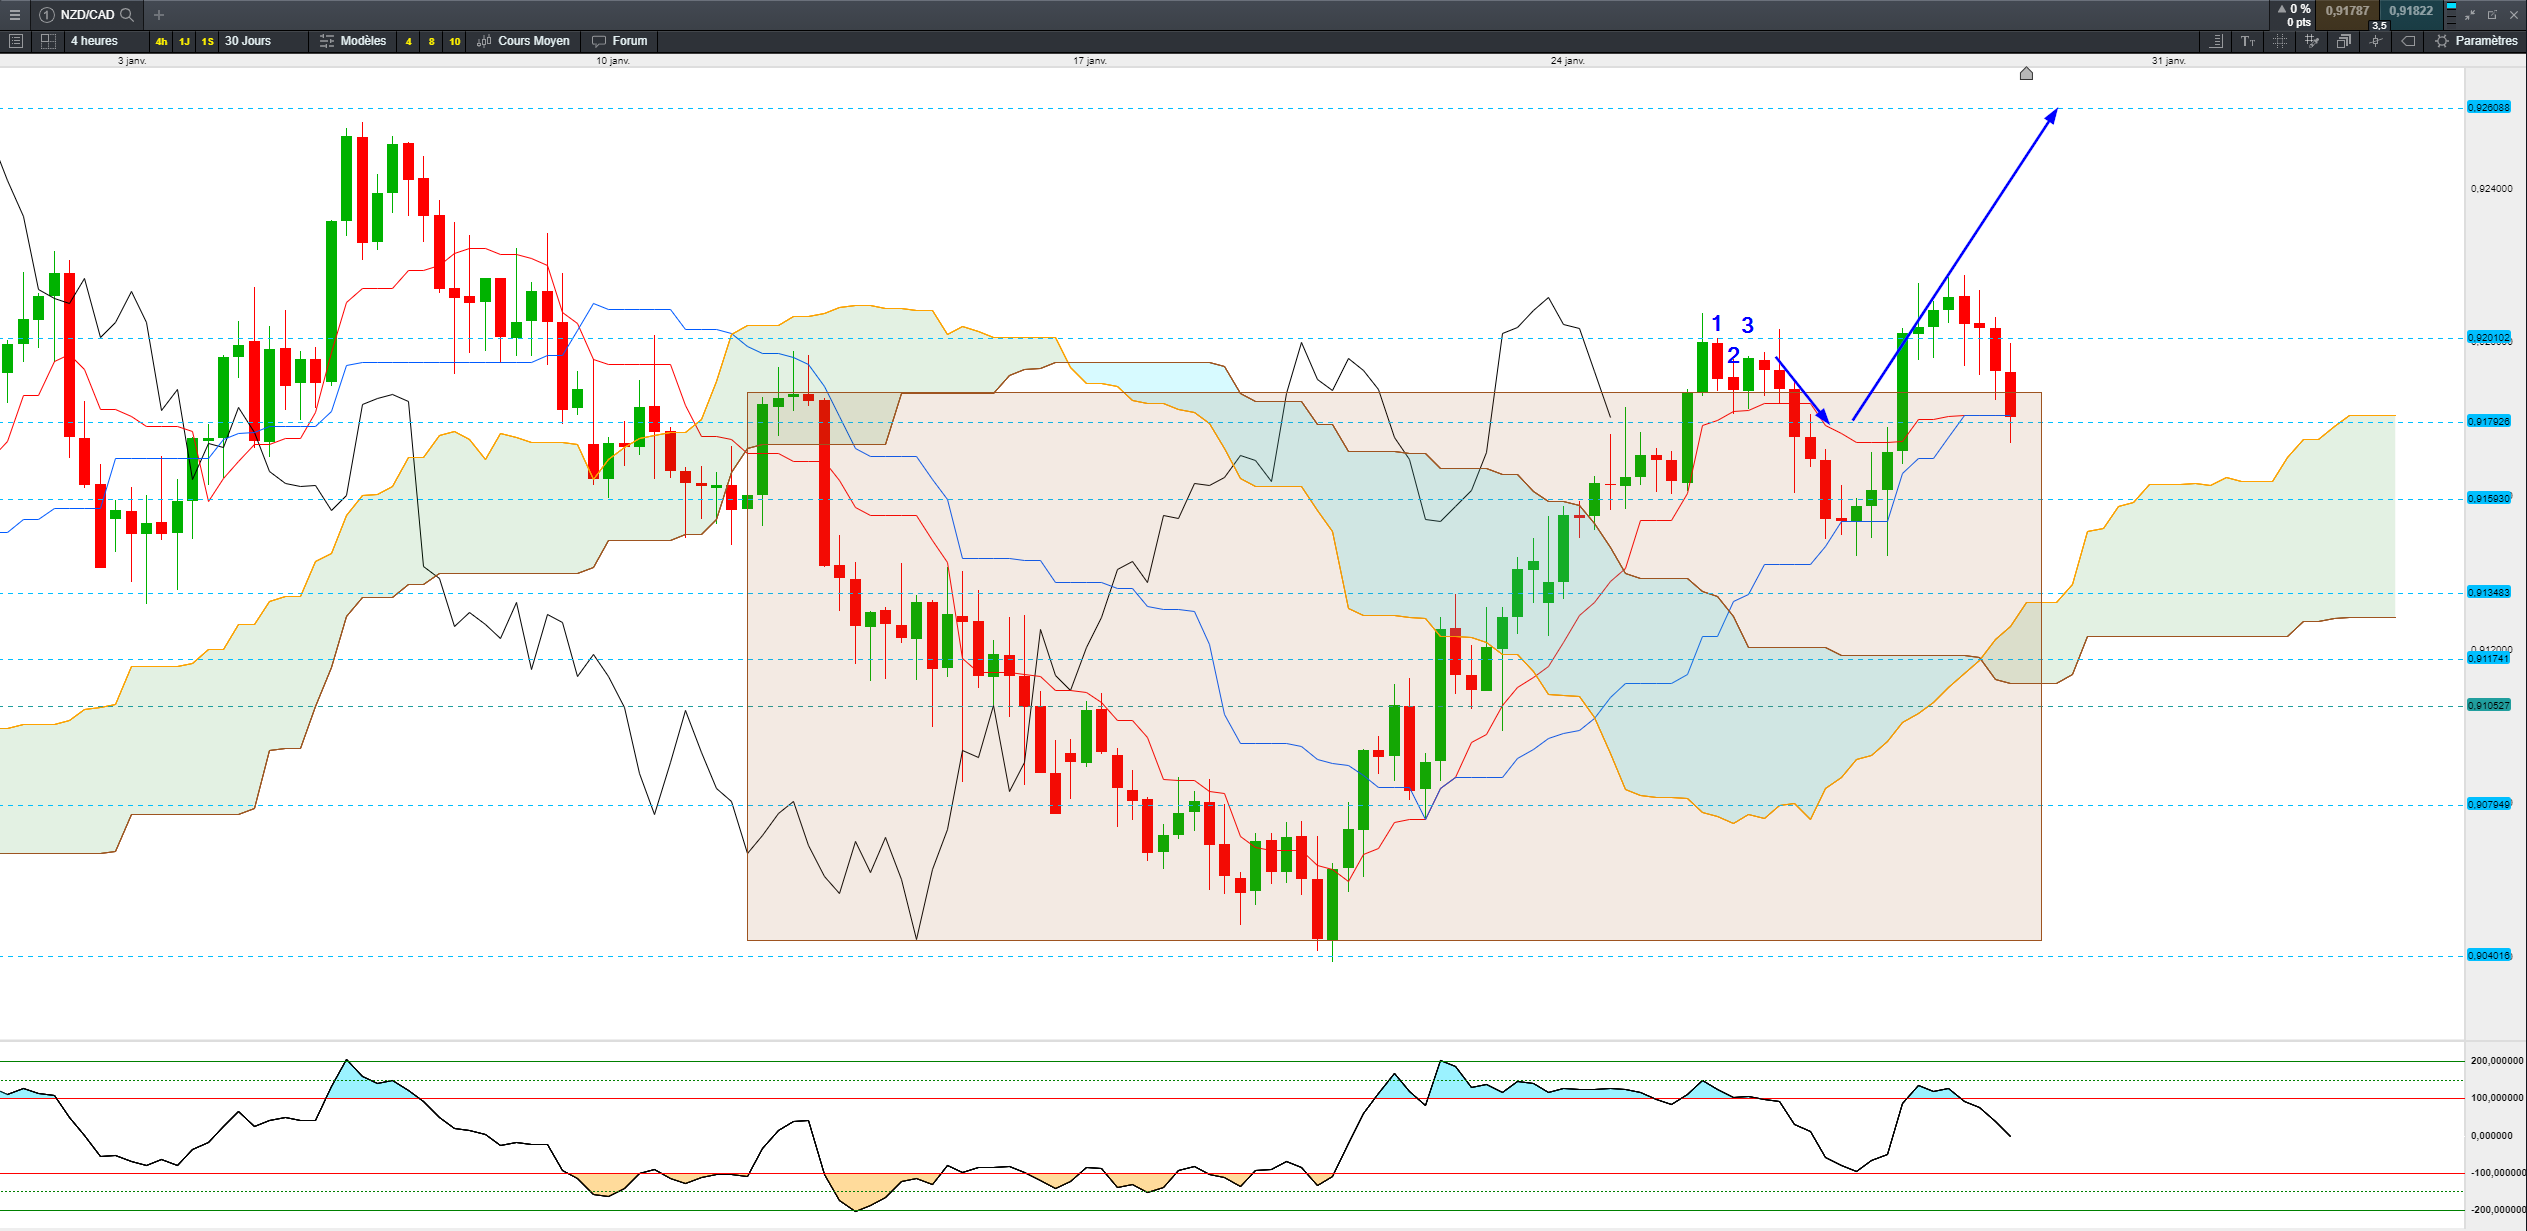This screenshot has width=2527, height=1231.
Task: Open the Modèles templates menu
Action: pyautogui.click(x=353, y=41)
